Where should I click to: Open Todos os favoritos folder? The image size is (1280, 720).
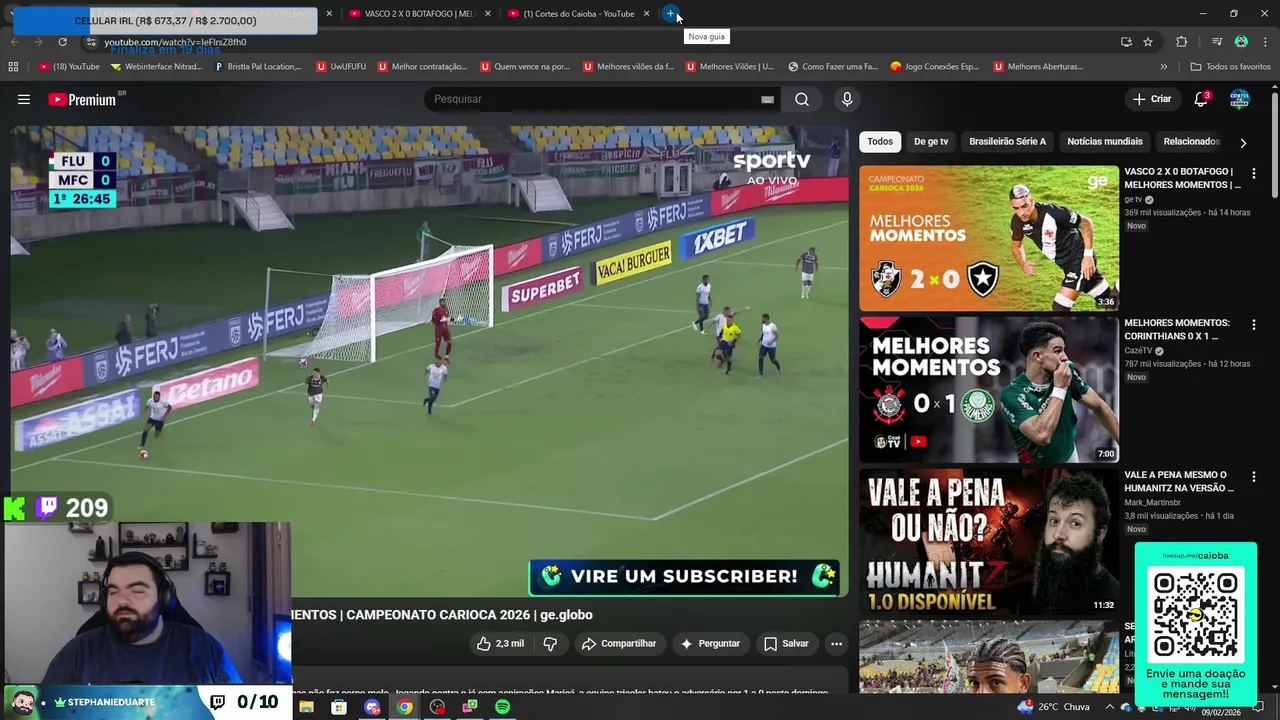click(1230, 67)
